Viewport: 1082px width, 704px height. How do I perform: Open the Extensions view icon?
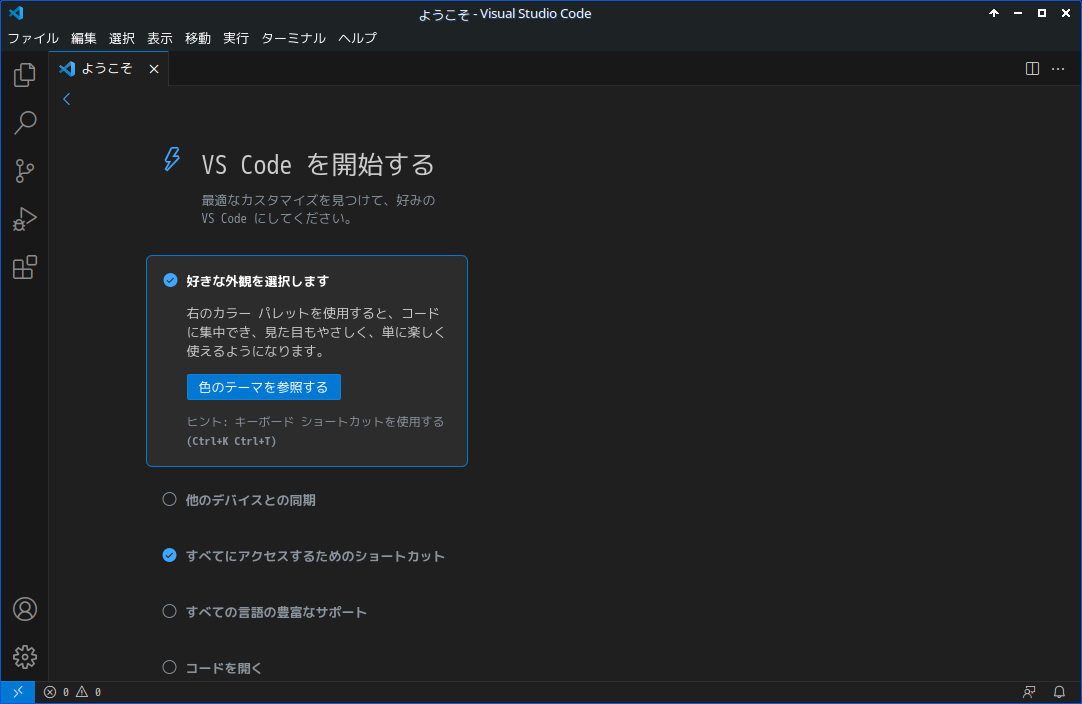[24, 268]
